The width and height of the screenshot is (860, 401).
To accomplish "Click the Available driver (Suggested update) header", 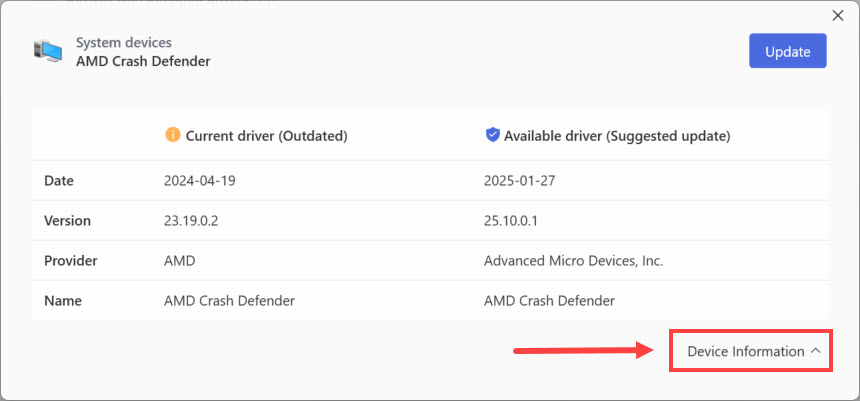I will (617, 135).
